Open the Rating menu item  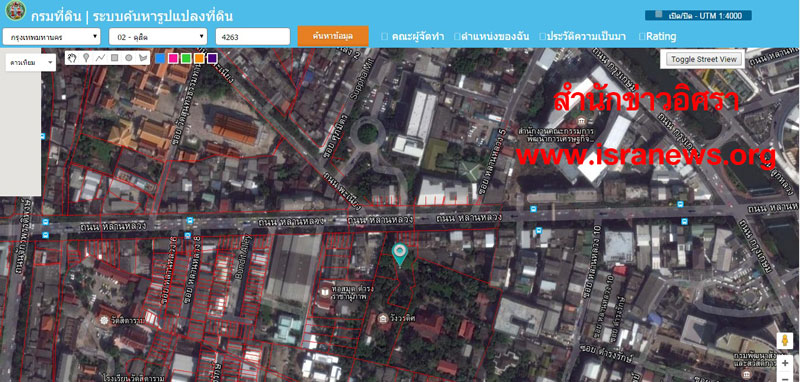pos(657,37)
